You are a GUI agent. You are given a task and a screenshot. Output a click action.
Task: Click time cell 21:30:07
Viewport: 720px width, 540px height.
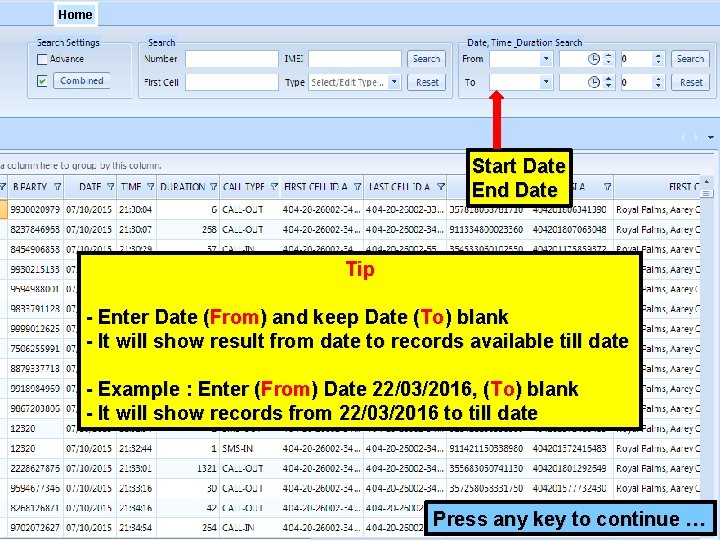point(135,230)
